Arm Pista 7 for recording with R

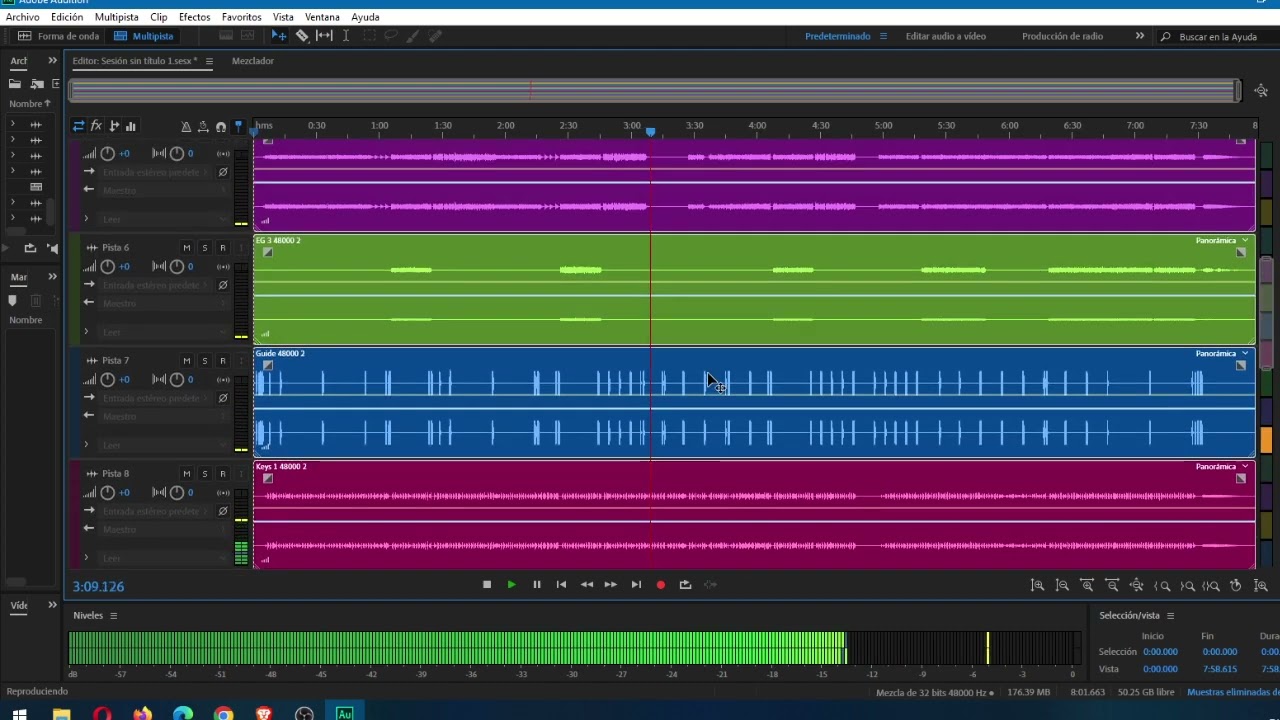coord(223,361)
